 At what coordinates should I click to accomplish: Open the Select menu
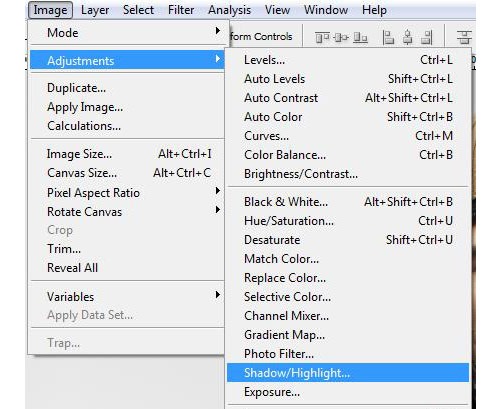(x=138, y=10)
